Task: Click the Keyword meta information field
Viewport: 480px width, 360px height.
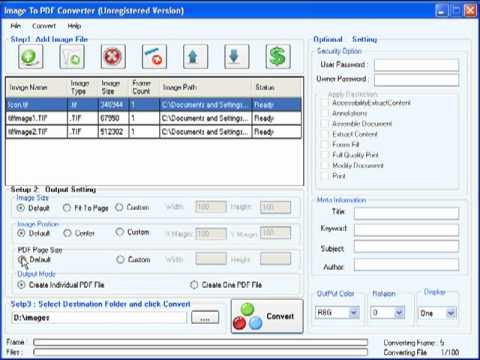Action: coord(406,230)
